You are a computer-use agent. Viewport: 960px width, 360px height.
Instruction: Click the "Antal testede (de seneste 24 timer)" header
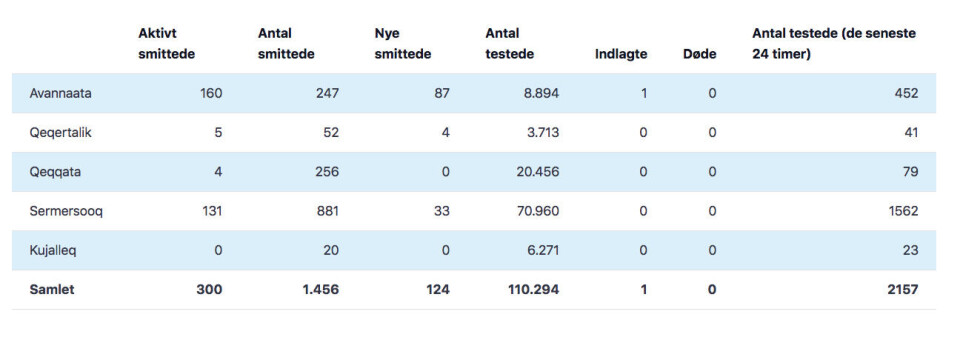834,43
